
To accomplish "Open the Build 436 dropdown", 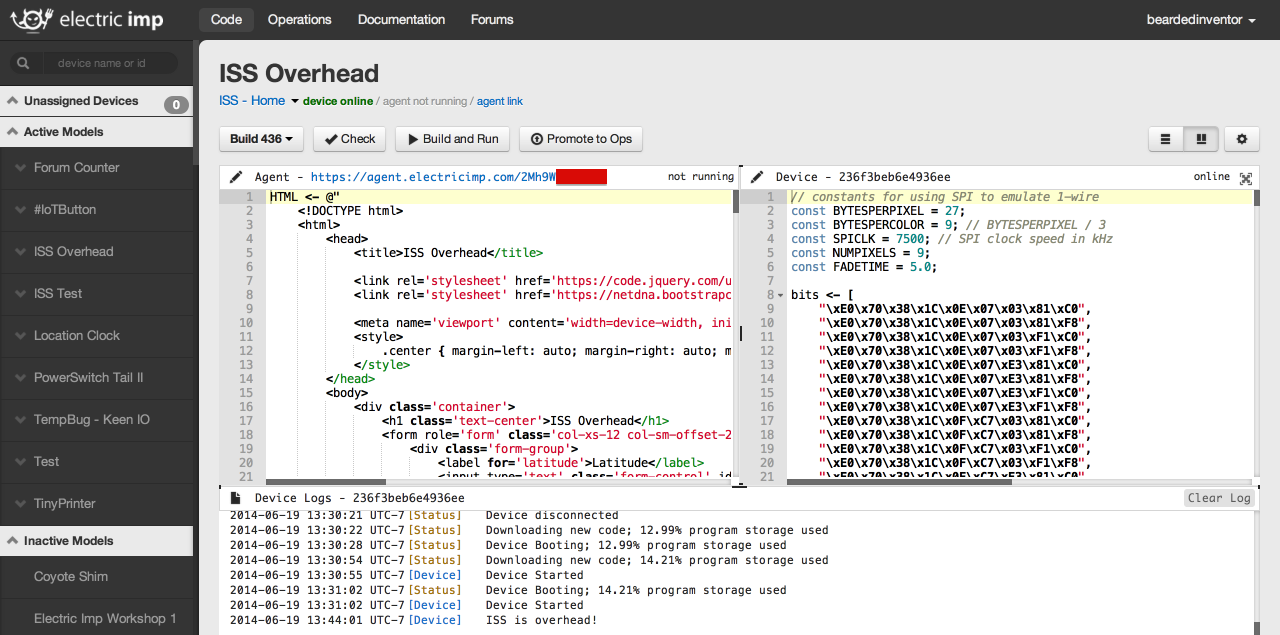I will point(261,139).
